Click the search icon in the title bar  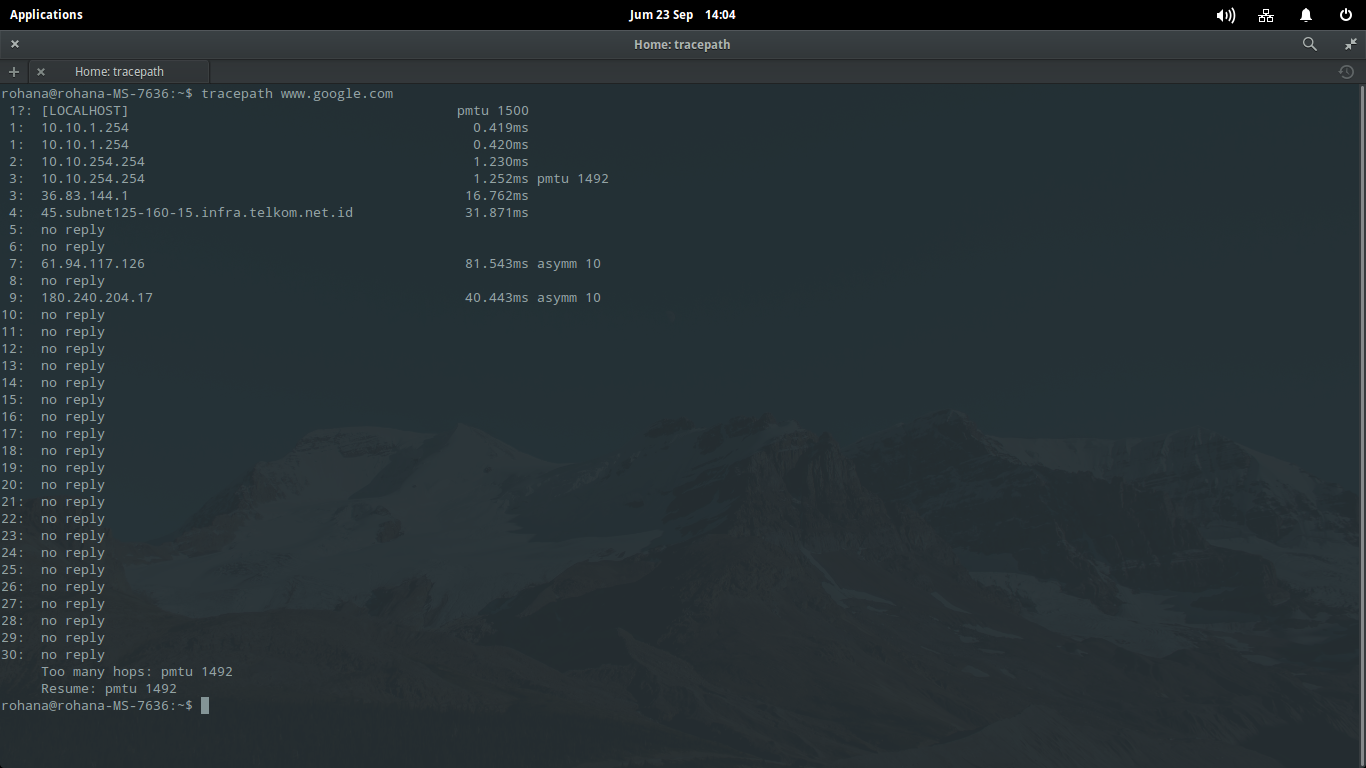pos(1309,44)
